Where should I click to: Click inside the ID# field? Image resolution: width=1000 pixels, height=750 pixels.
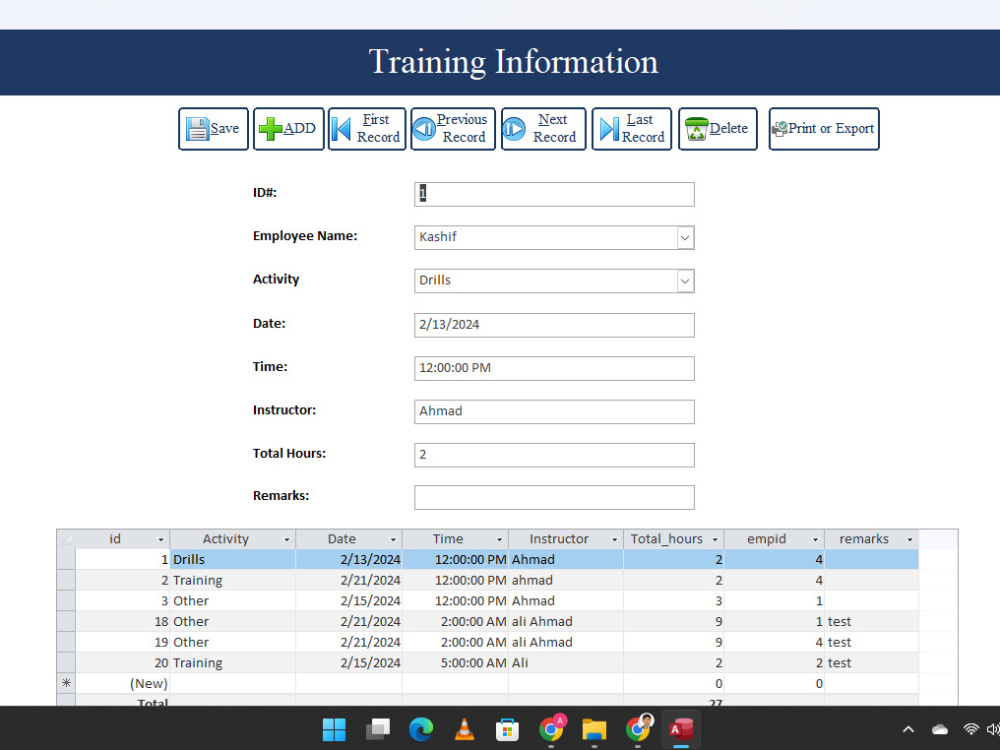554,194
